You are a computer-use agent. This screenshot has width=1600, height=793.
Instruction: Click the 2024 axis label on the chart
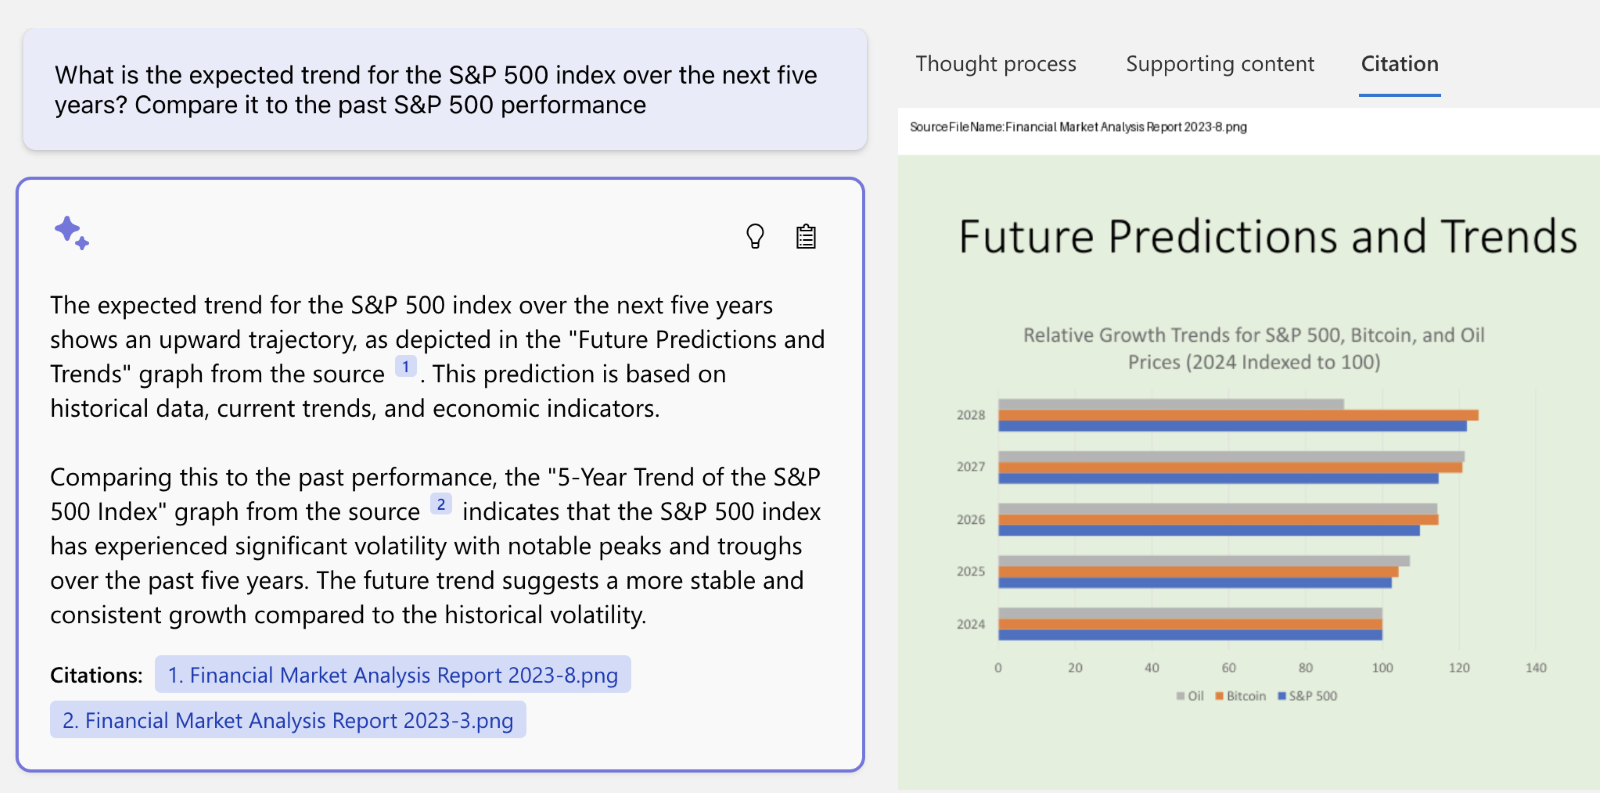[968, 622]
